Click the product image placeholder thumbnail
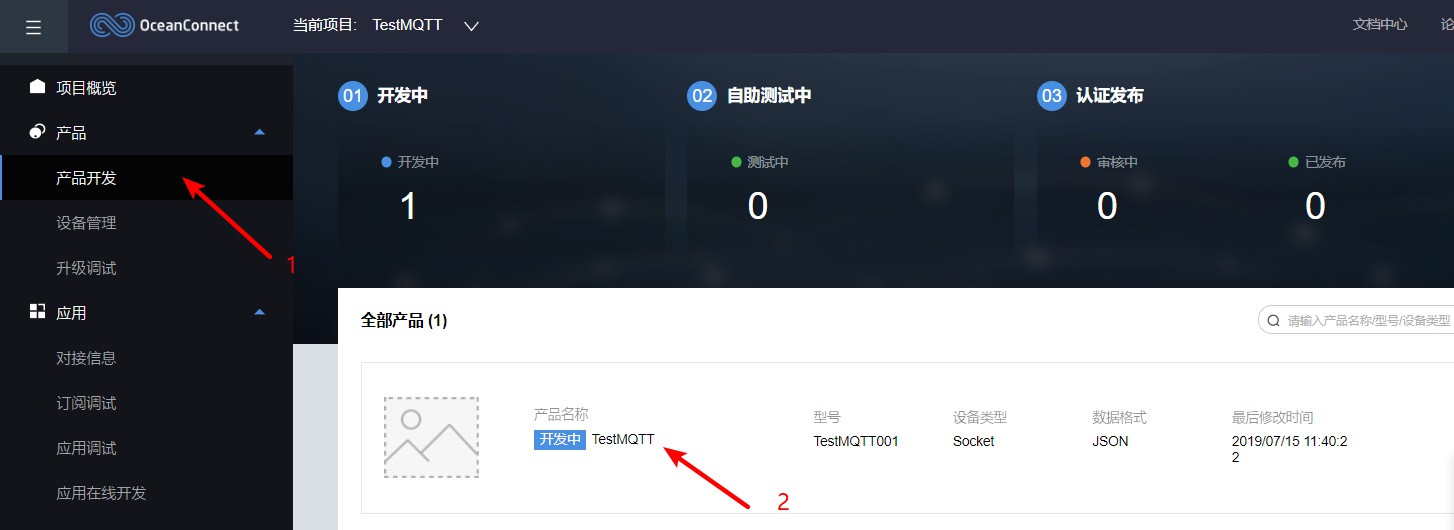This screenshot has width=1454, height=530. coord(431,437)
